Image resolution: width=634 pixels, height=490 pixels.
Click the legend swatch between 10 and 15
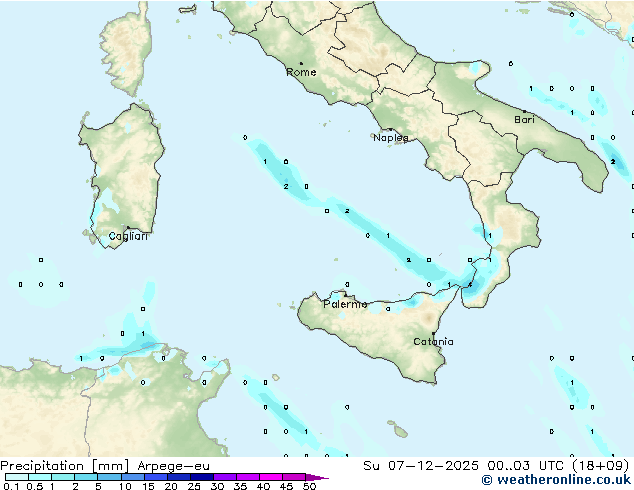(133, 477)
